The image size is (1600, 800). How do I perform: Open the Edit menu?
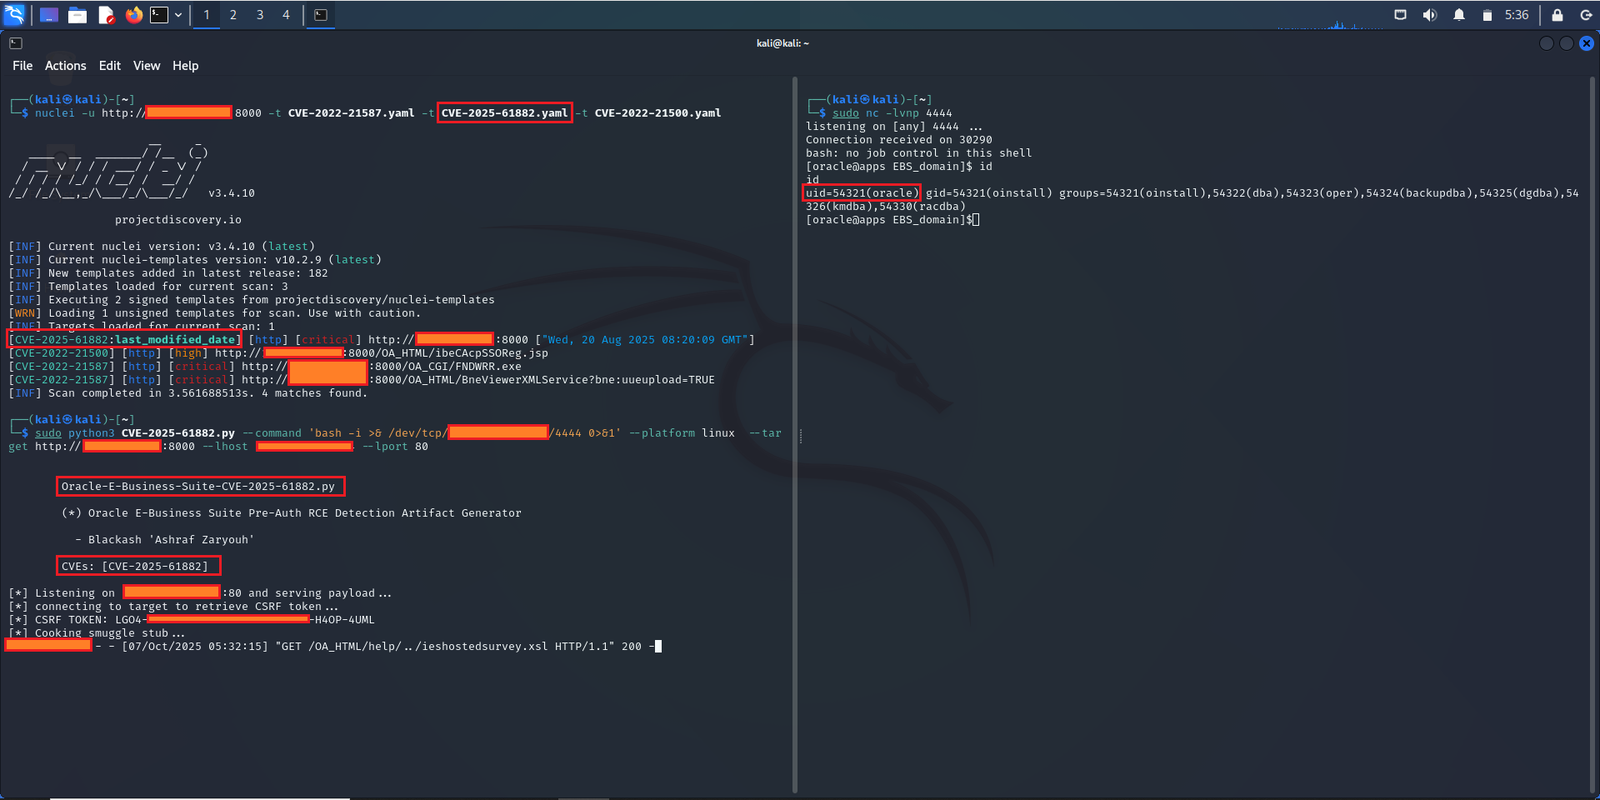pyautogui.click(x=110, y=66)
